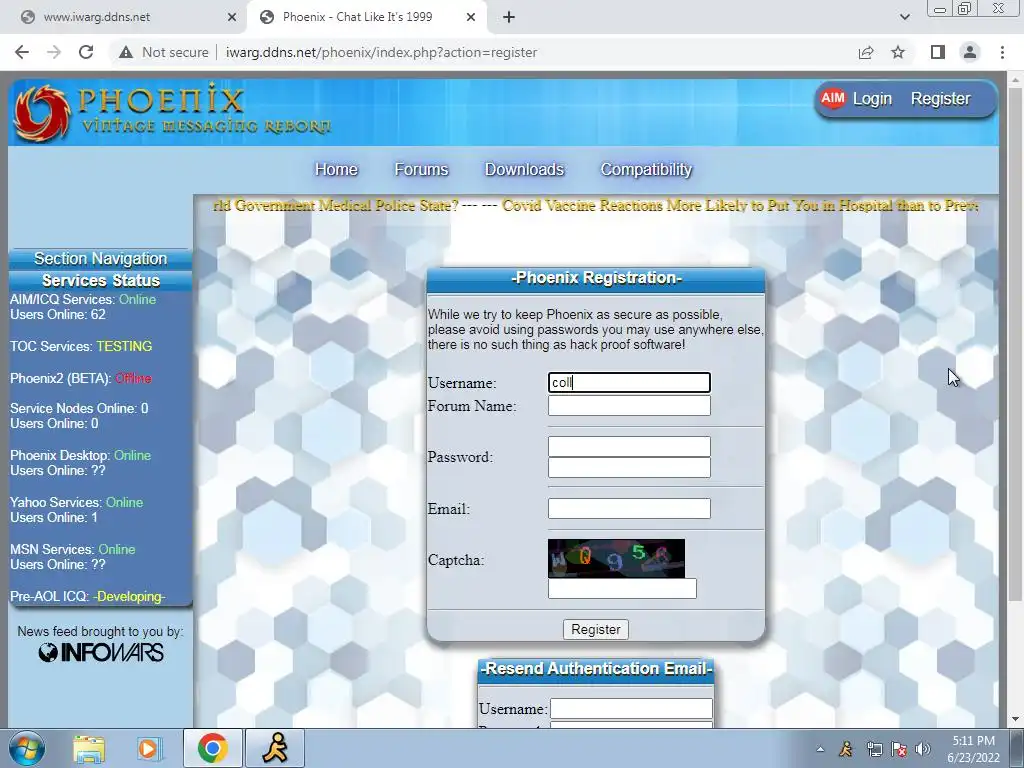Open the tab search dropdown chevron
Screen dimensions: 1024x768
904,17
